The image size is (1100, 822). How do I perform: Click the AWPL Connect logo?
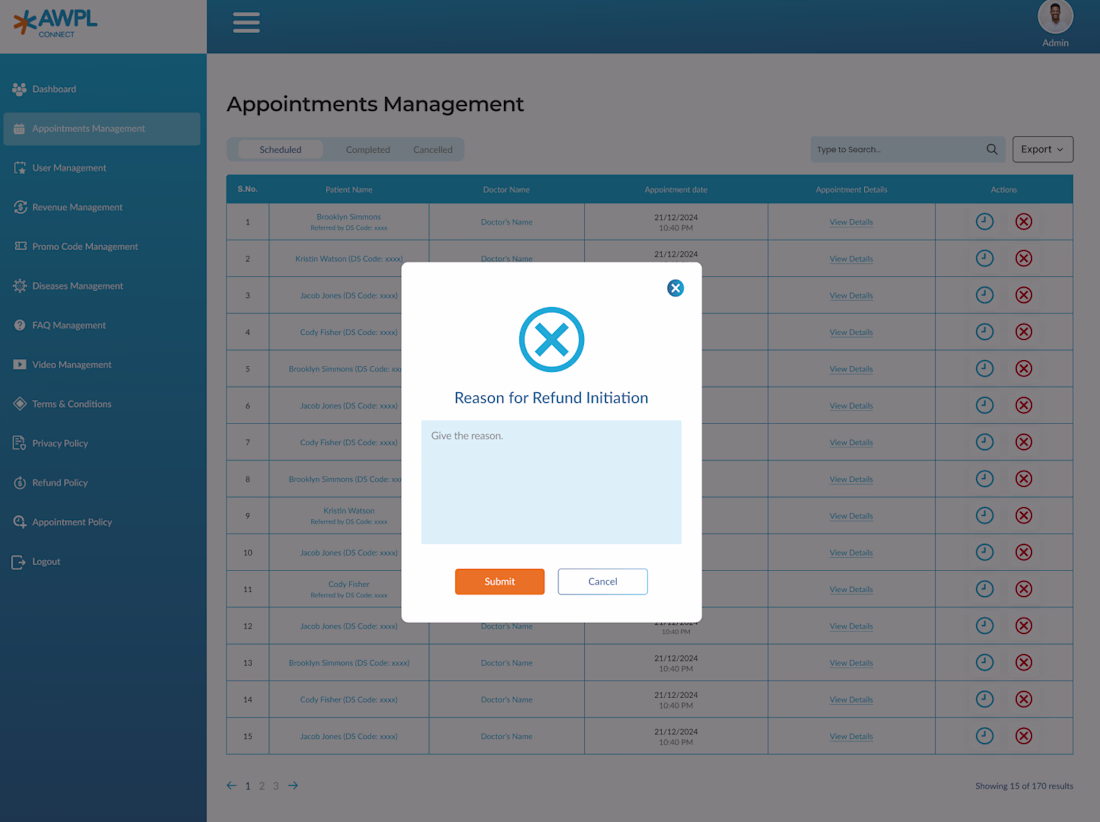pos(55,23)
